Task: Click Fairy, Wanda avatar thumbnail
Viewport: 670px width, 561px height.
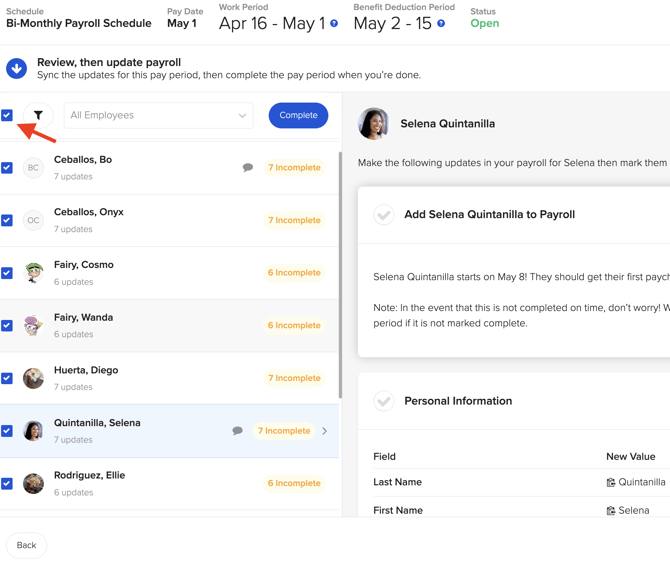Action: (x=34, y=325)
